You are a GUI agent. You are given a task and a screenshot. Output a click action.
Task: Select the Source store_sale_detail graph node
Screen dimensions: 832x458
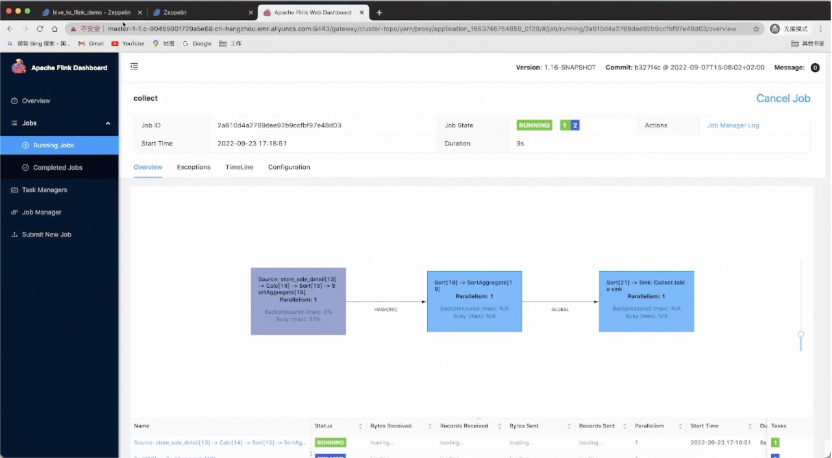[x=298, y=301]
